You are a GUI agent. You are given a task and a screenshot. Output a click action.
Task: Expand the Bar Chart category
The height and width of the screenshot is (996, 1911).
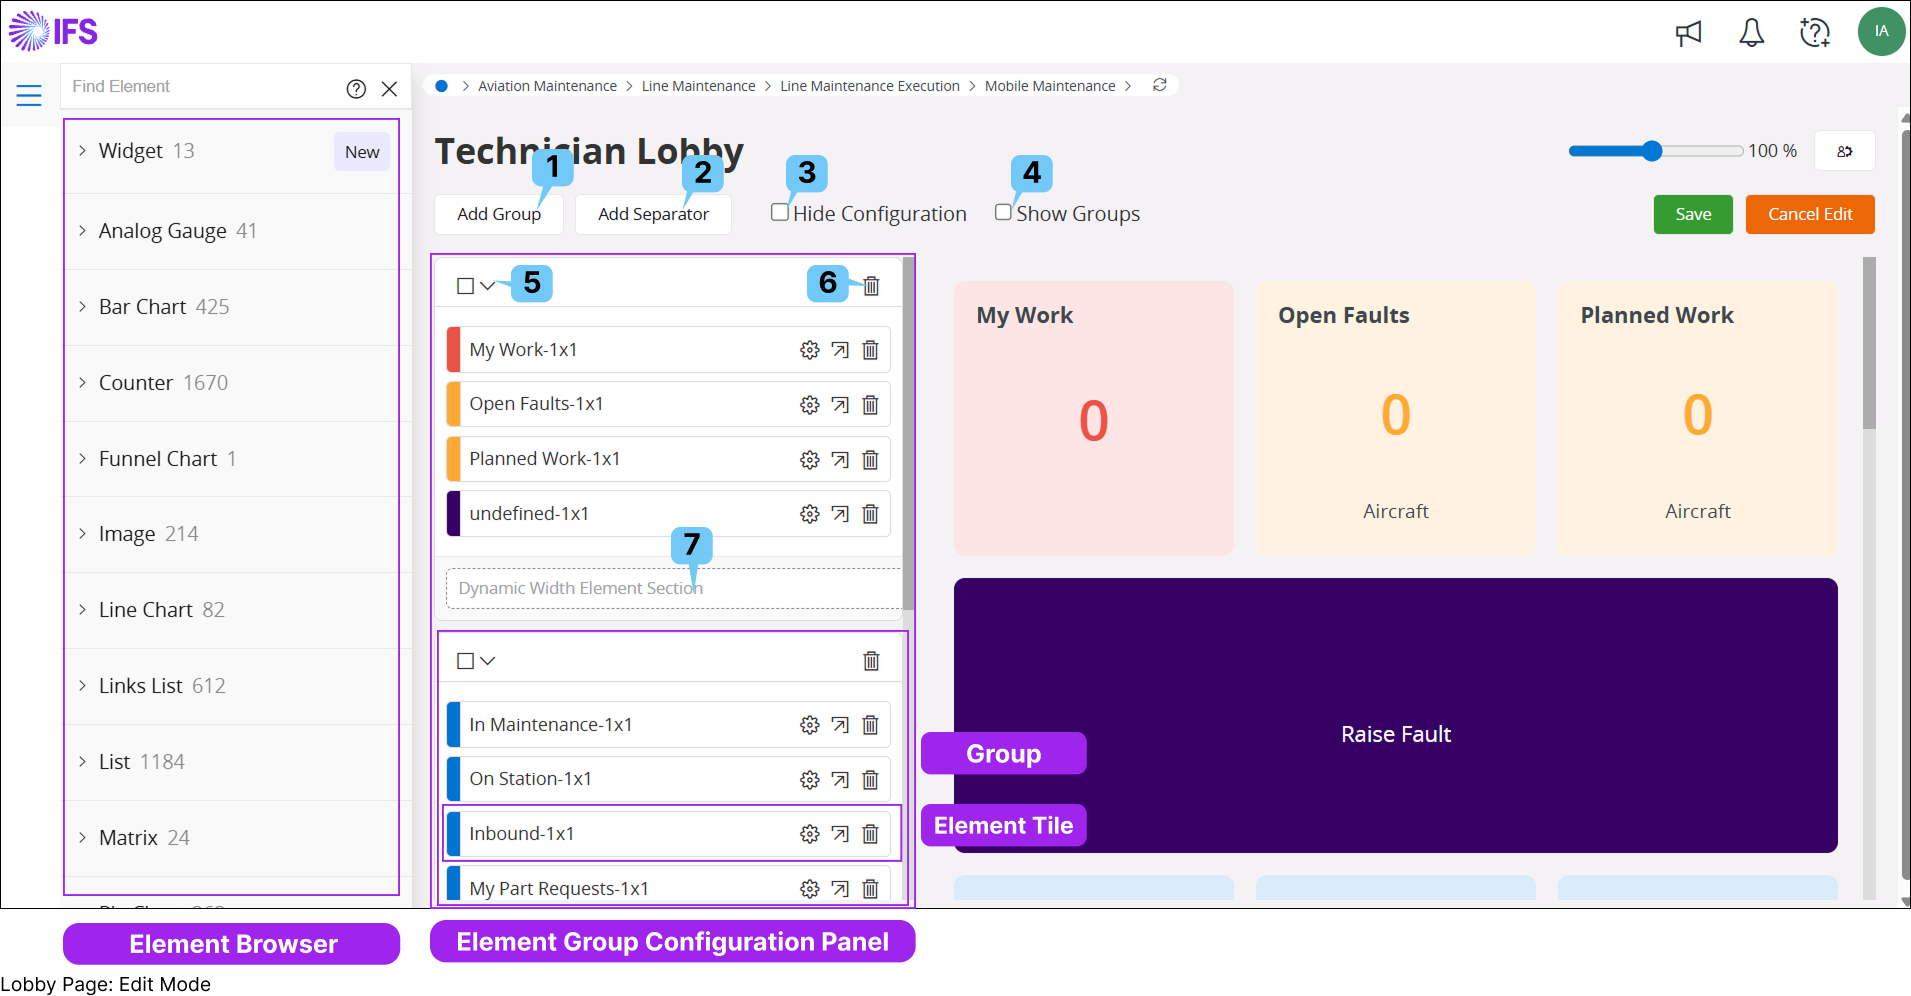(82, 307)
